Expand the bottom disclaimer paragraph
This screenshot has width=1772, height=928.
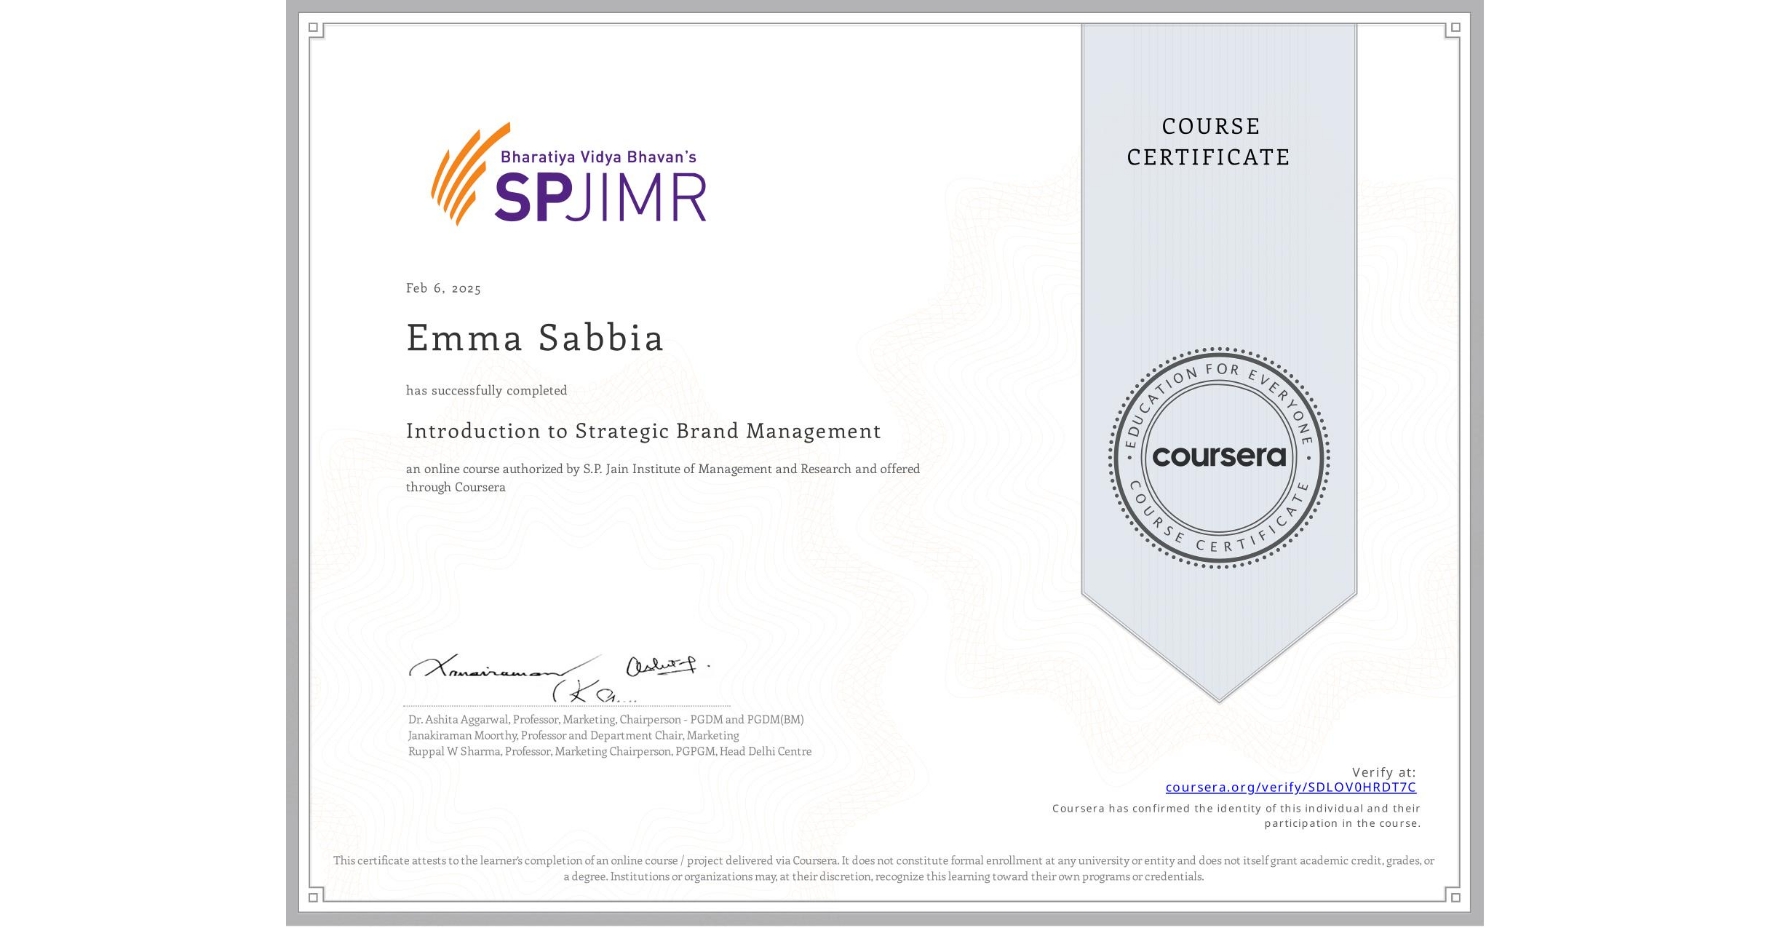(884, 866)
